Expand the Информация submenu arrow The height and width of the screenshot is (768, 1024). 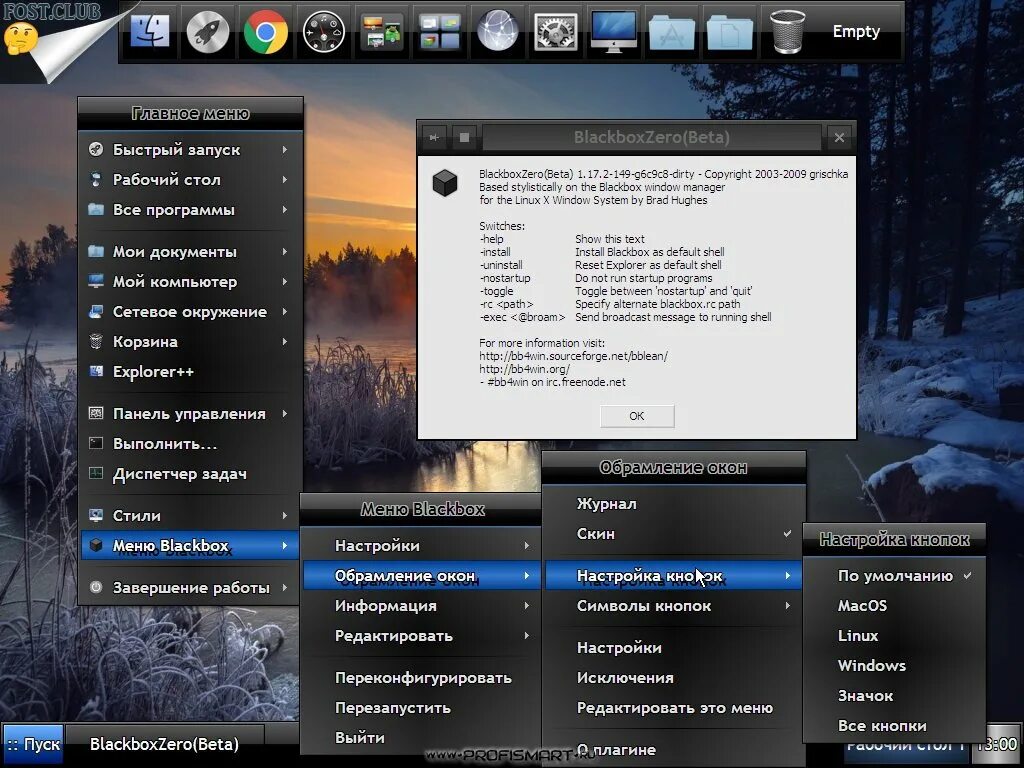tap(526, 605)
